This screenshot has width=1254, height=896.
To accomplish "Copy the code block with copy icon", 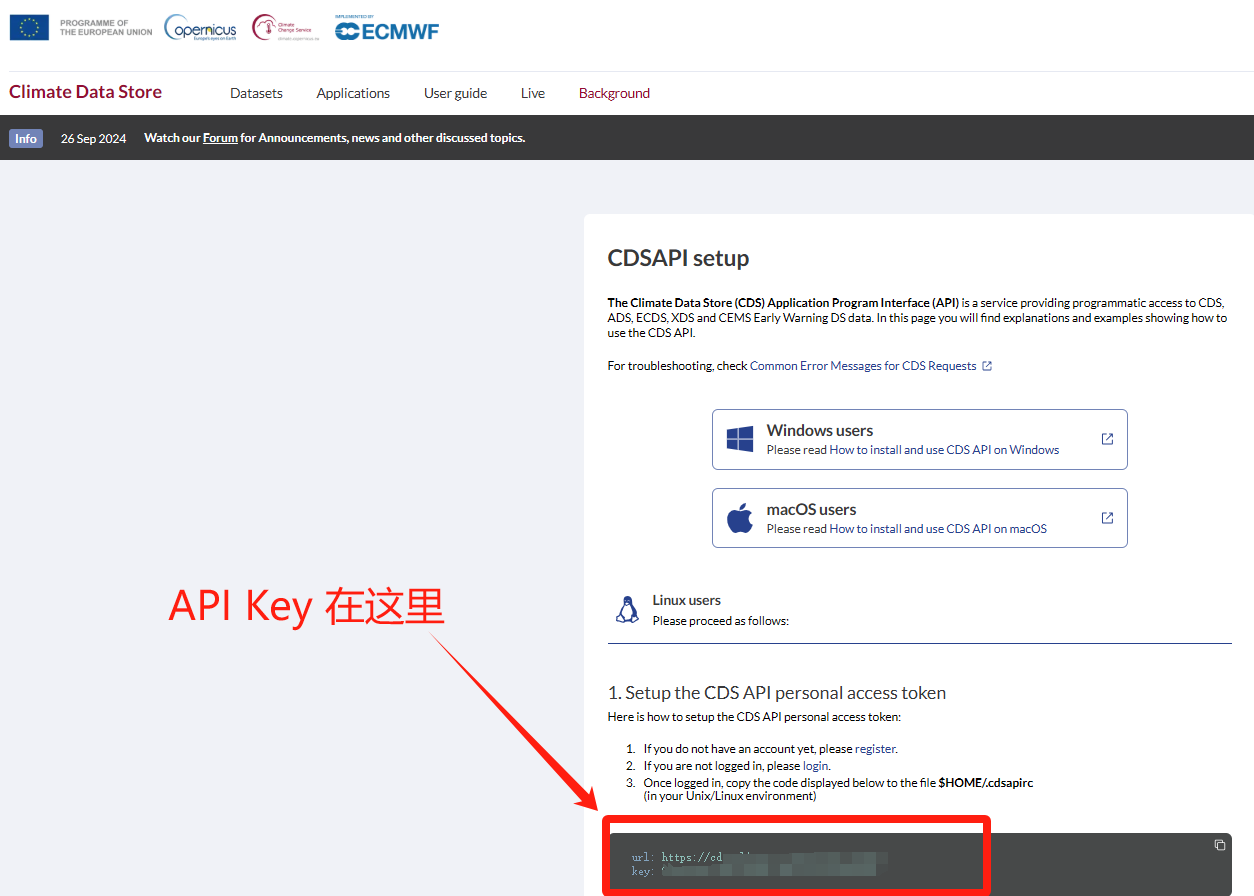I will coord(1219,845).
